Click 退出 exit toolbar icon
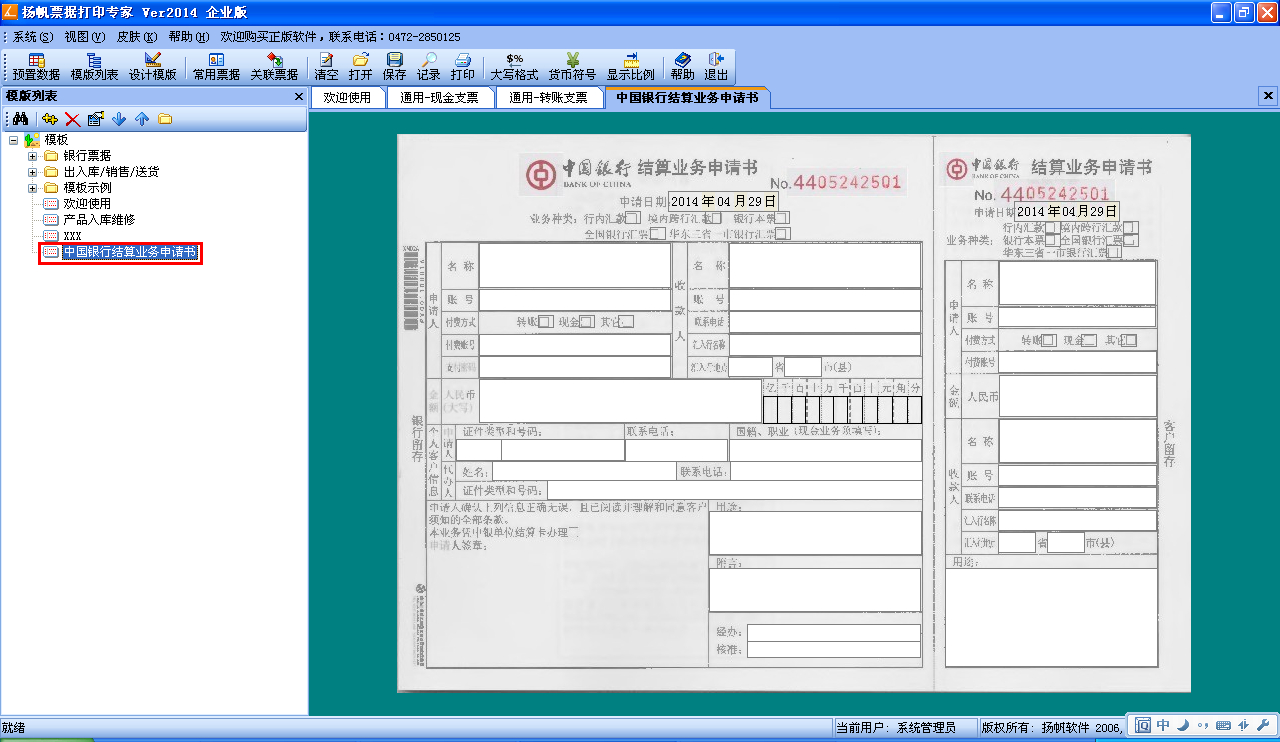The width and height of the screenshot is (1280, 742). point(716,67)
